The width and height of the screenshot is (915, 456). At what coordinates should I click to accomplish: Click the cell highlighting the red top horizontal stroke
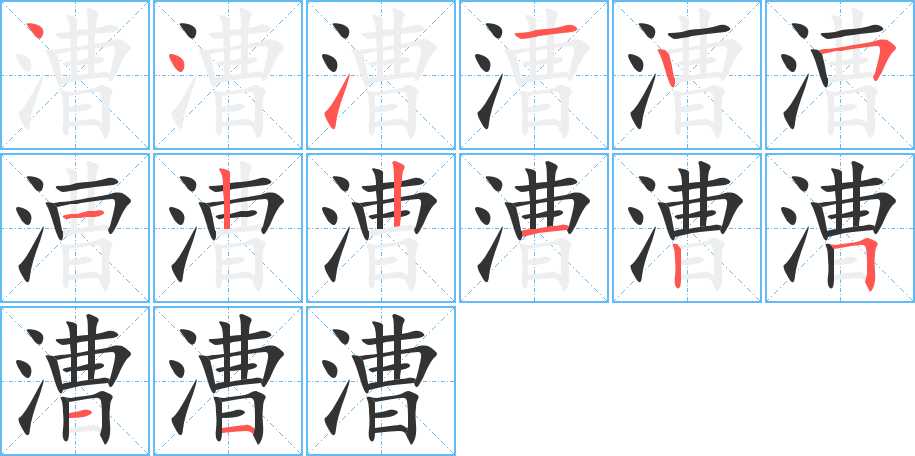[x=534, y=75]
